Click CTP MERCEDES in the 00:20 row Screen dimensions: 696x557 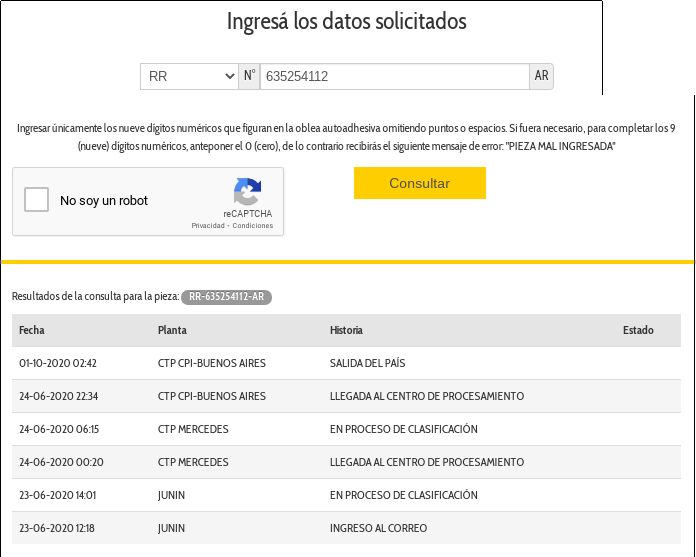(193, 462)
